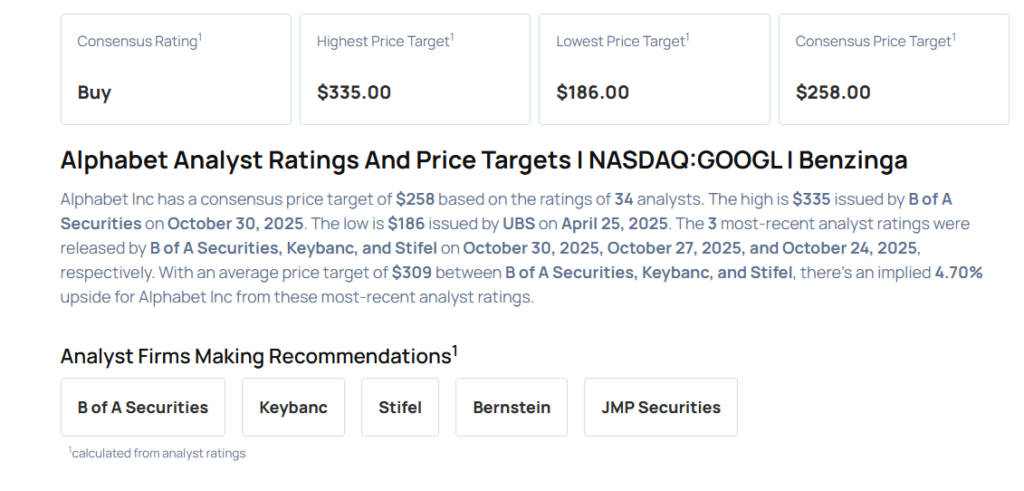Open the Consensus Price Target card label
This screenshot has width=1024, height=491.
pos(874,41)
